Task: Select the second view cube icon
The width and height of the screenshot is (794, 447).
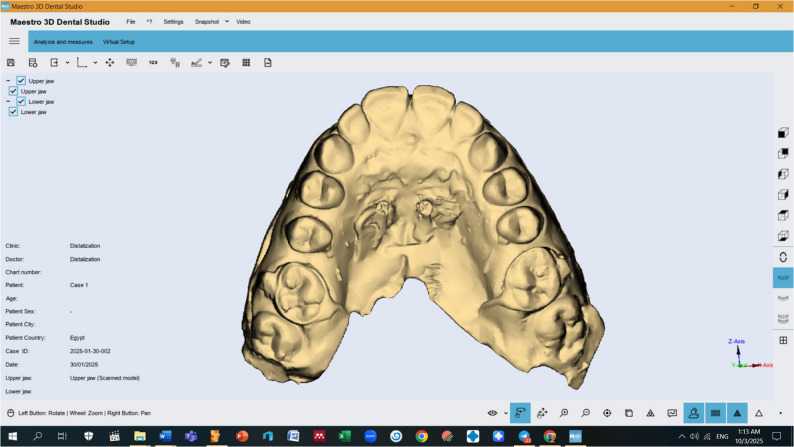Action: (x=783, y=153)
